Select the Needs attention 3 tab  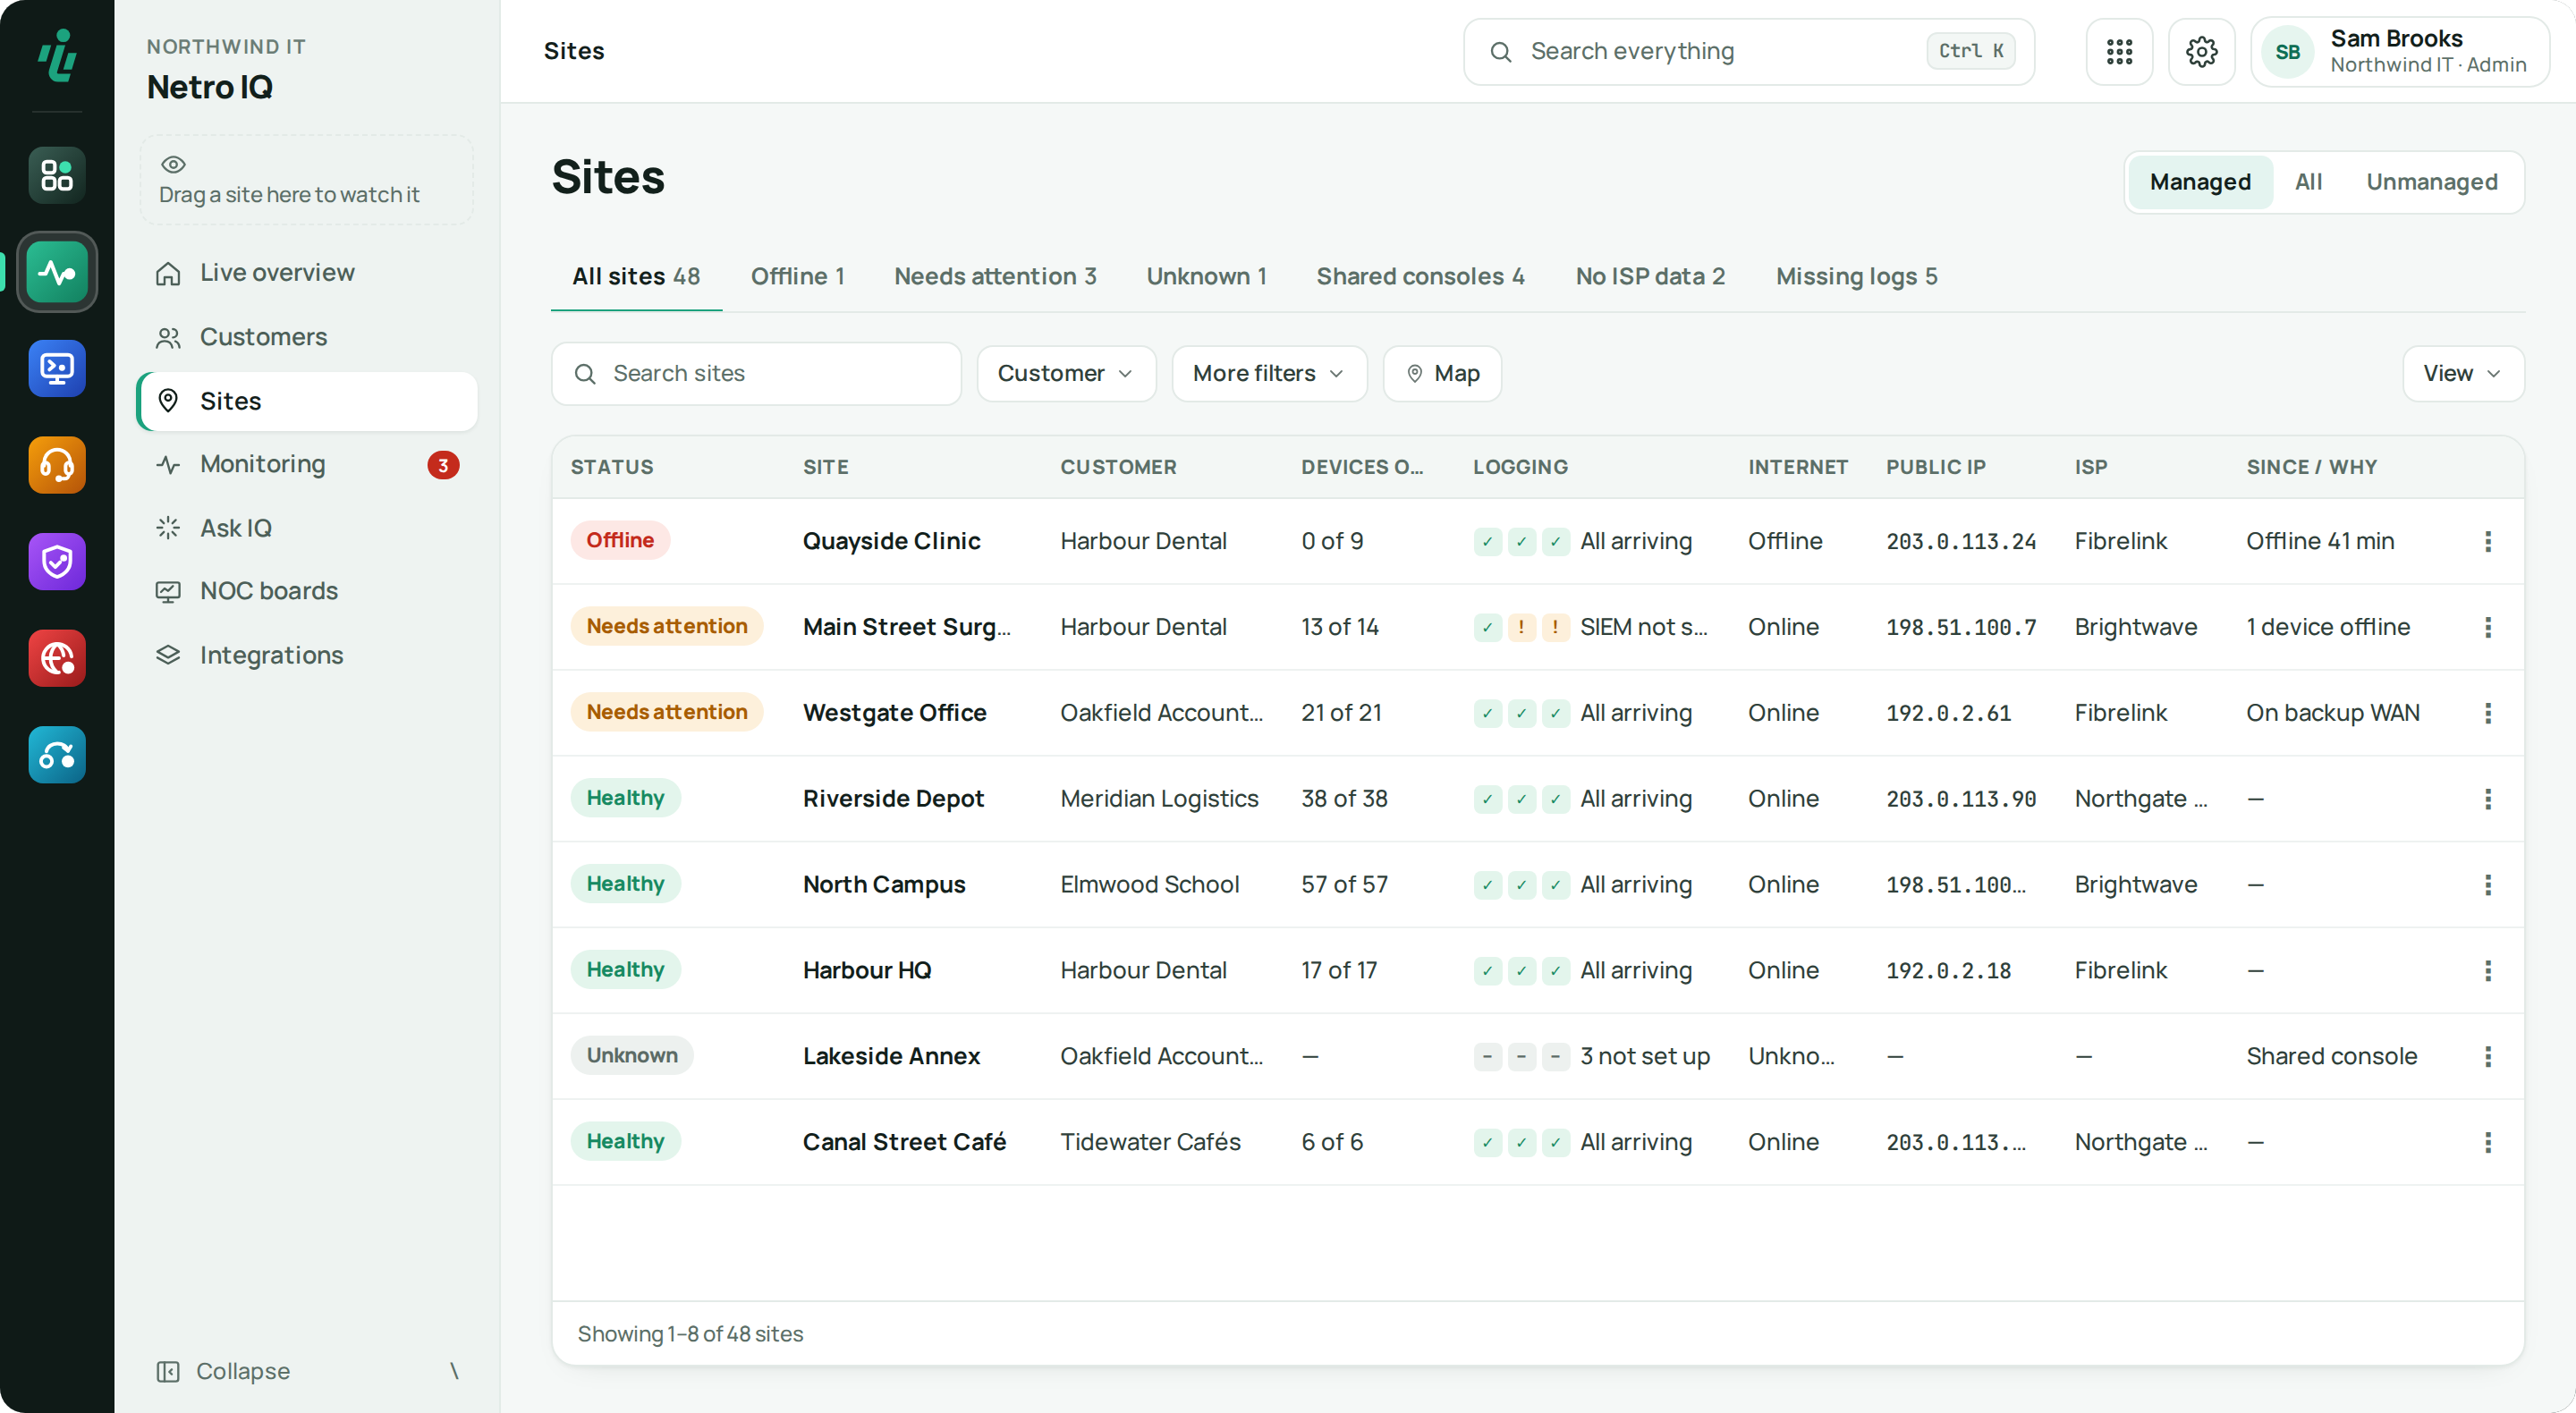click(995, 276)
